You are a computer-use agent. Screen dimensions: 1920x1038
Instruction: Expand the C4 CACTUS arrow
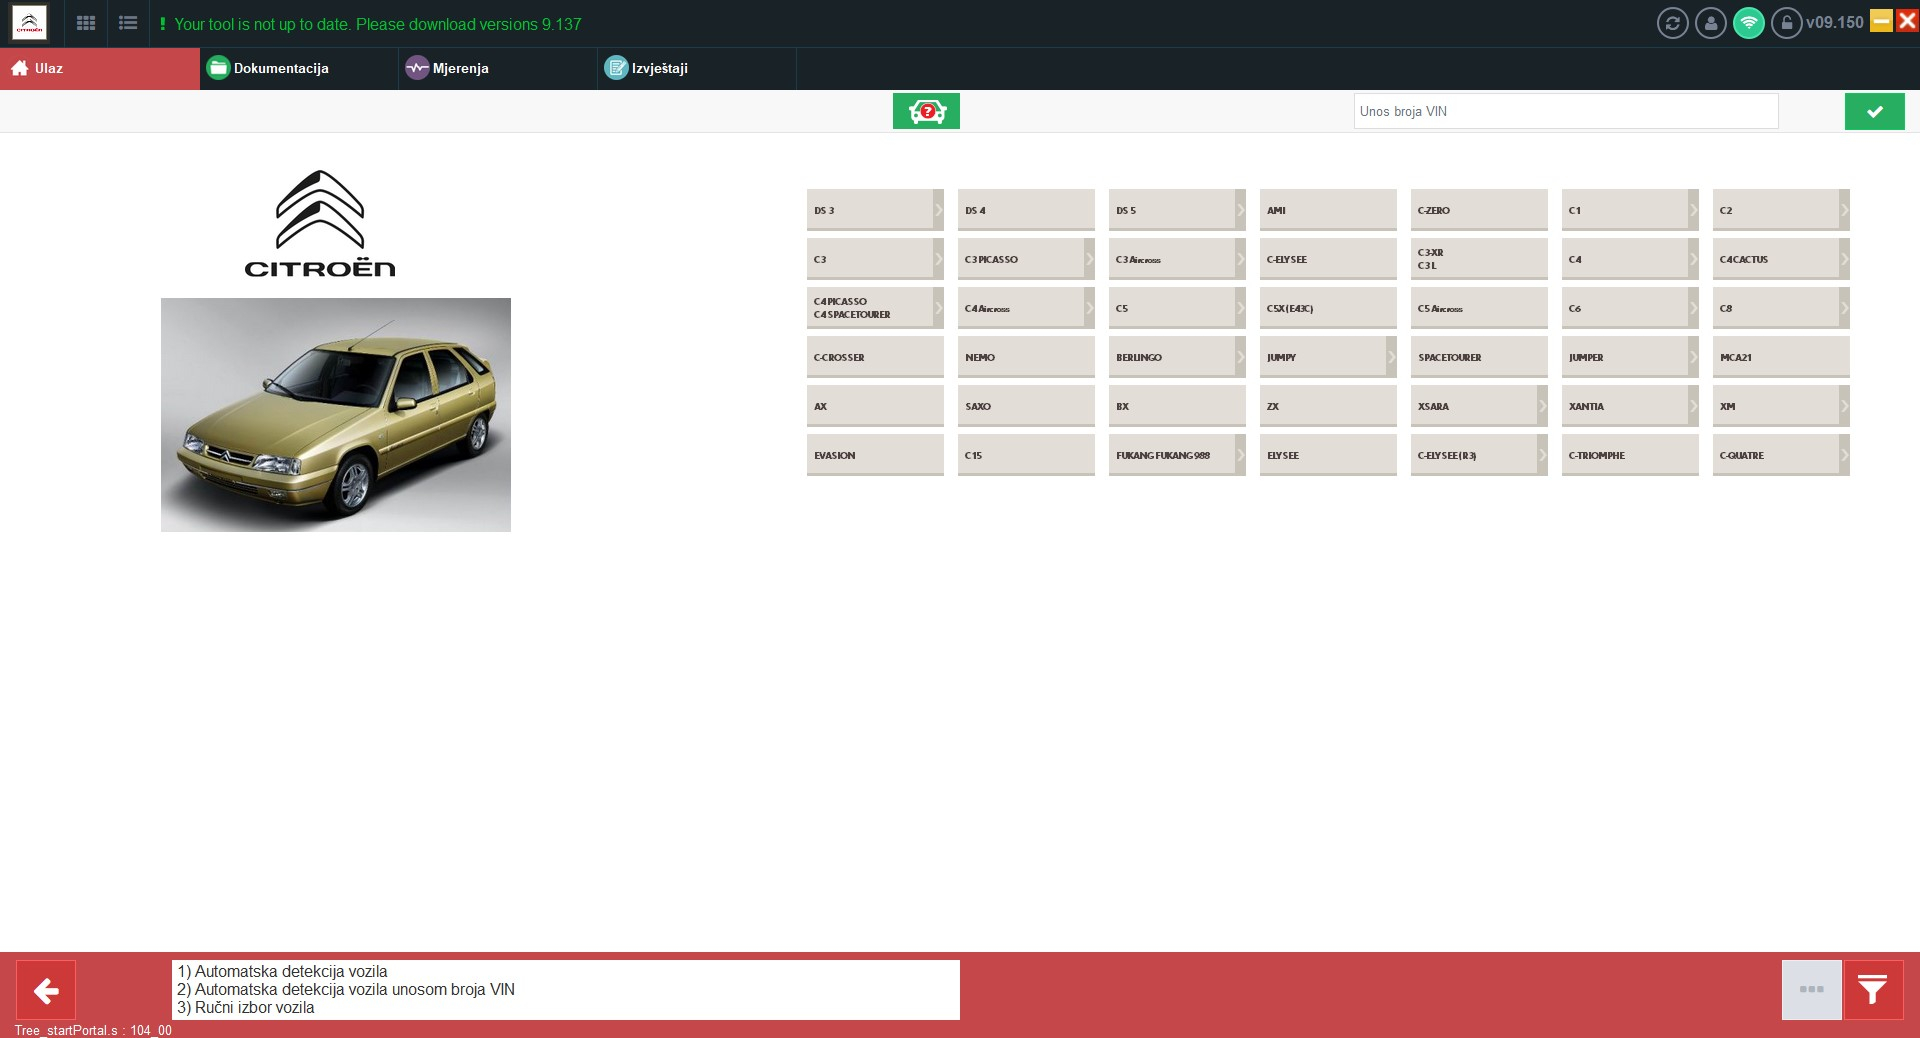1844,259
